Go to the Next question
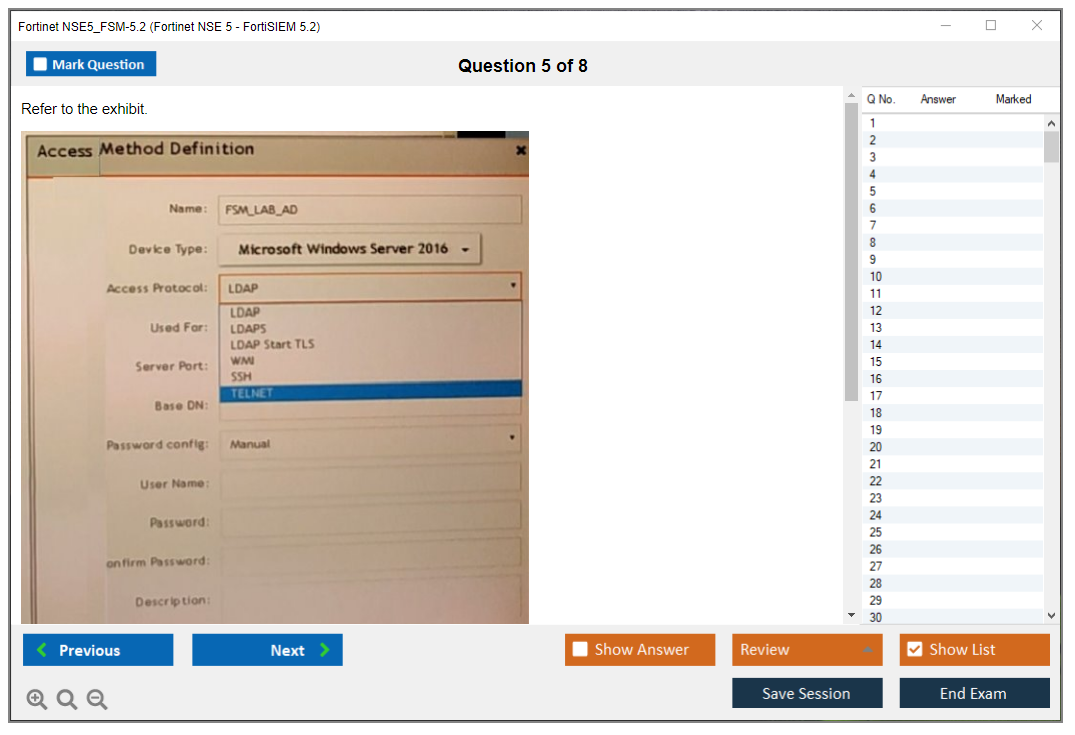This screenshot has width=1075, height=735. coord(267,650)
